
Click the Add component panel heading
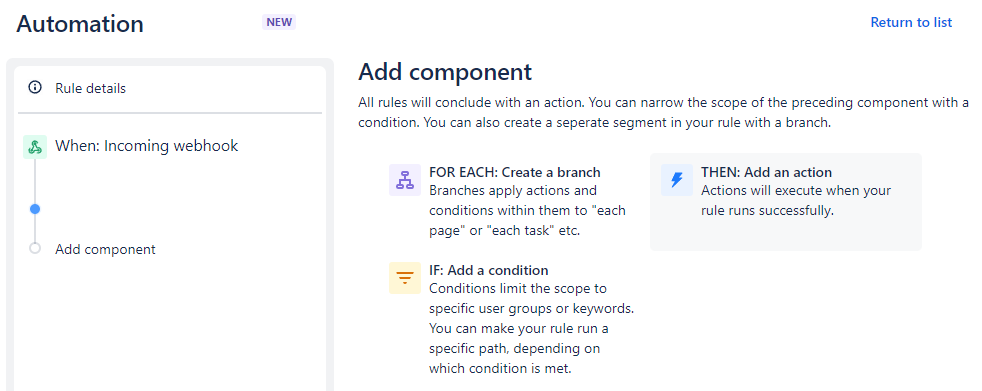click(445, 72)
